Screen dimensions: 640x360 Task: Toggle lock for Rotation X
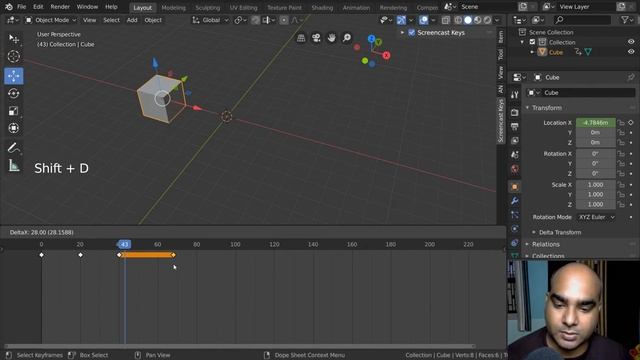[621, 153]
